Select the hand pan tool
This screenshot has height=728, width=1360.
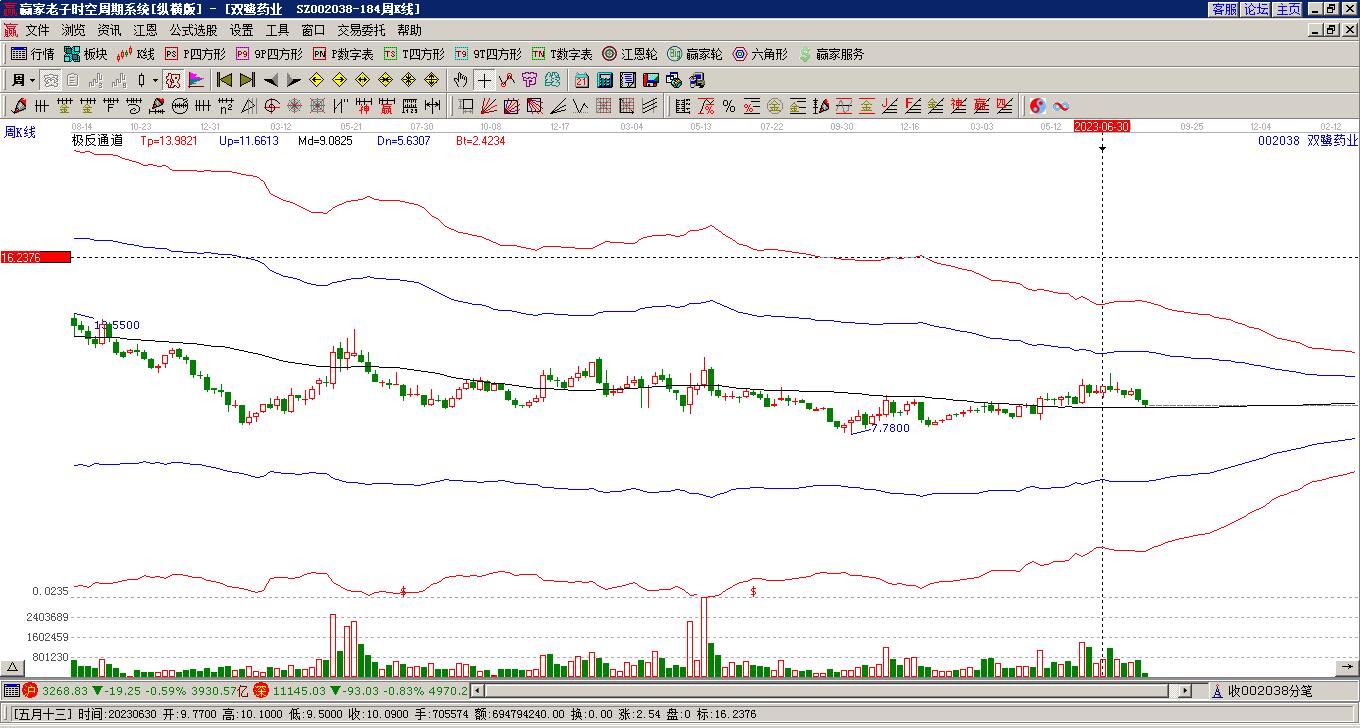(460, 80)
